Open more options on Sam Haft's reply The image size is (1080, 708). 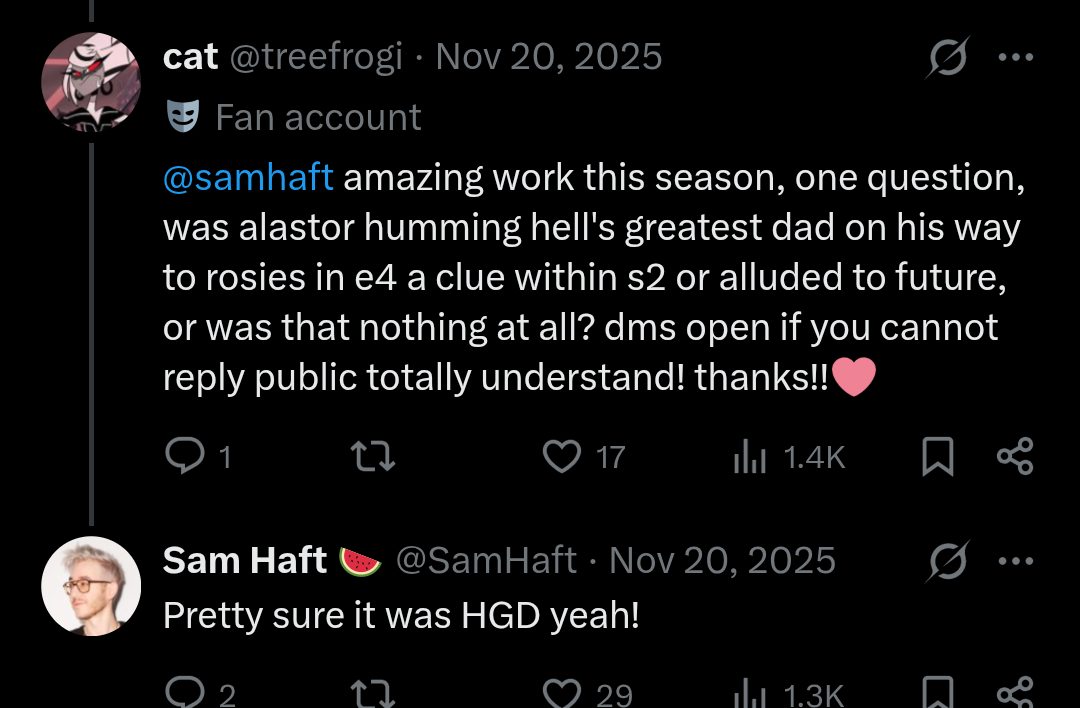click(x=1015, y=560)
